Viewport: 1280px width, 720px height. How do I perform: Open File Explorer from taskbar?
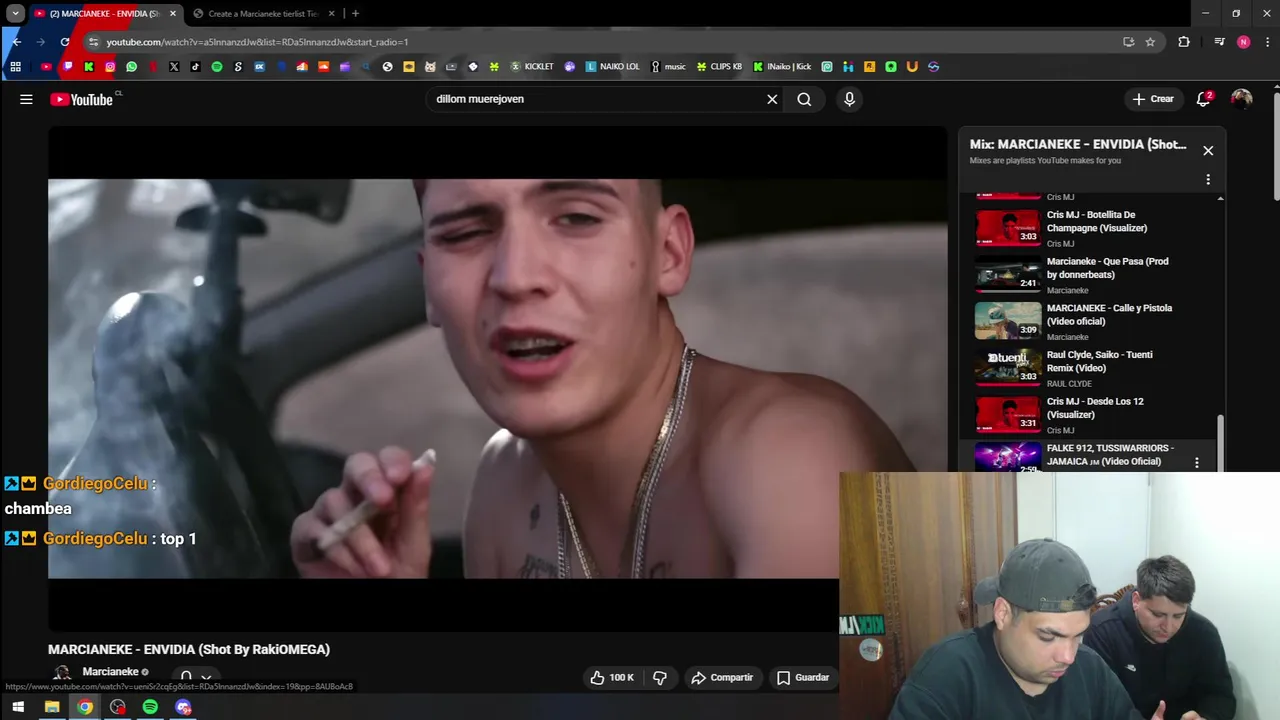pos(52,707)
